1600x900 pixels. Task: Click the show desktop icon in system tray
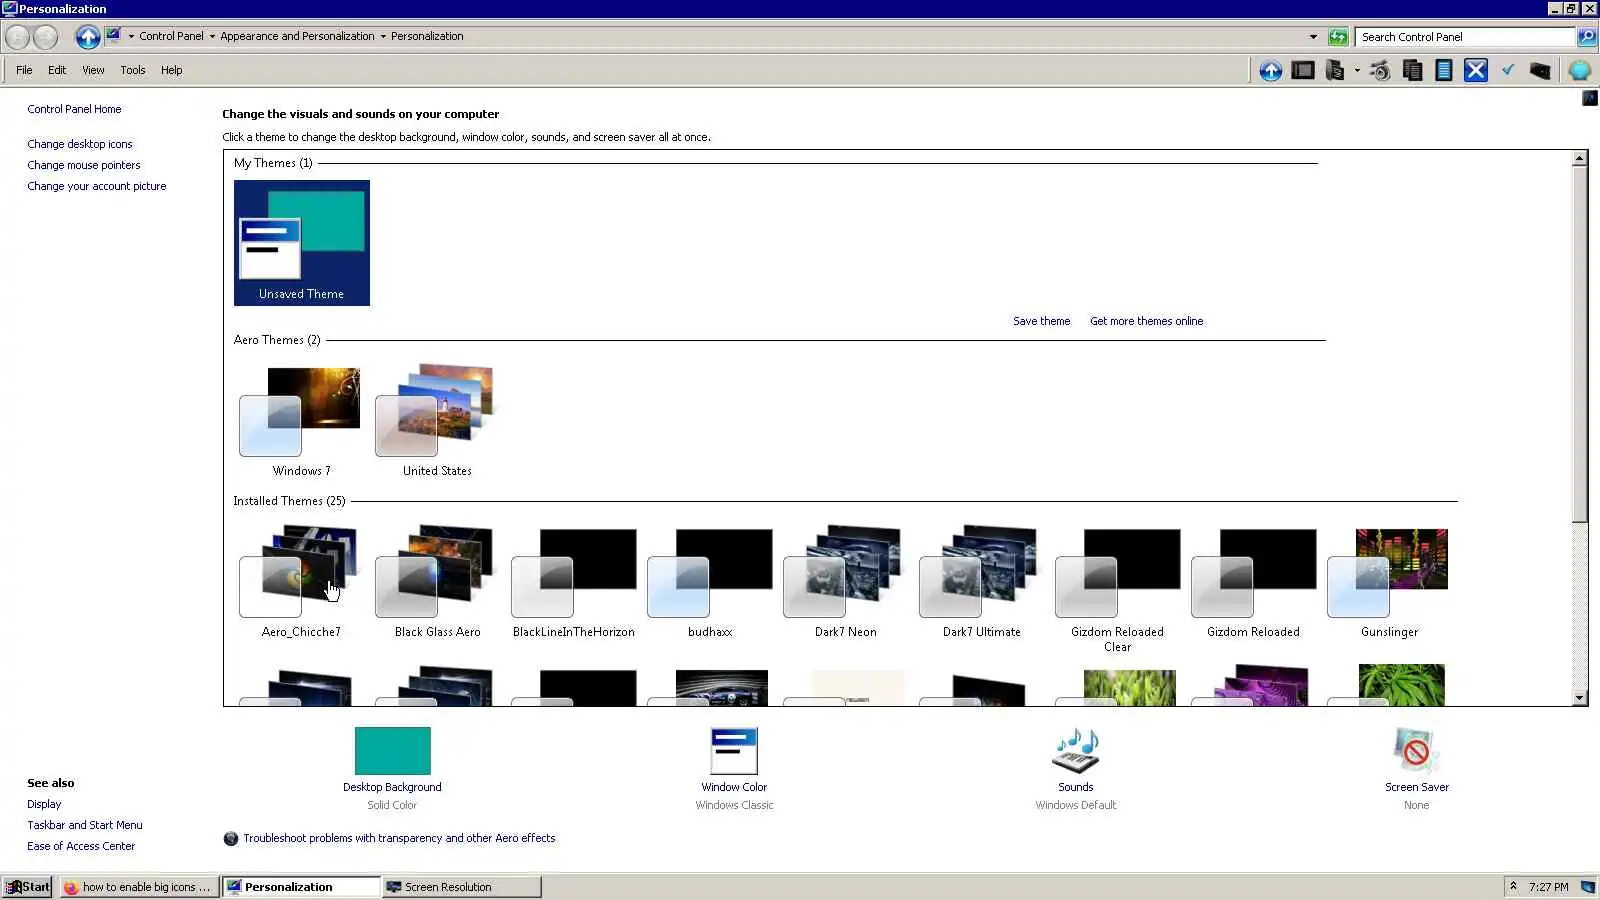click(1587, 887)
